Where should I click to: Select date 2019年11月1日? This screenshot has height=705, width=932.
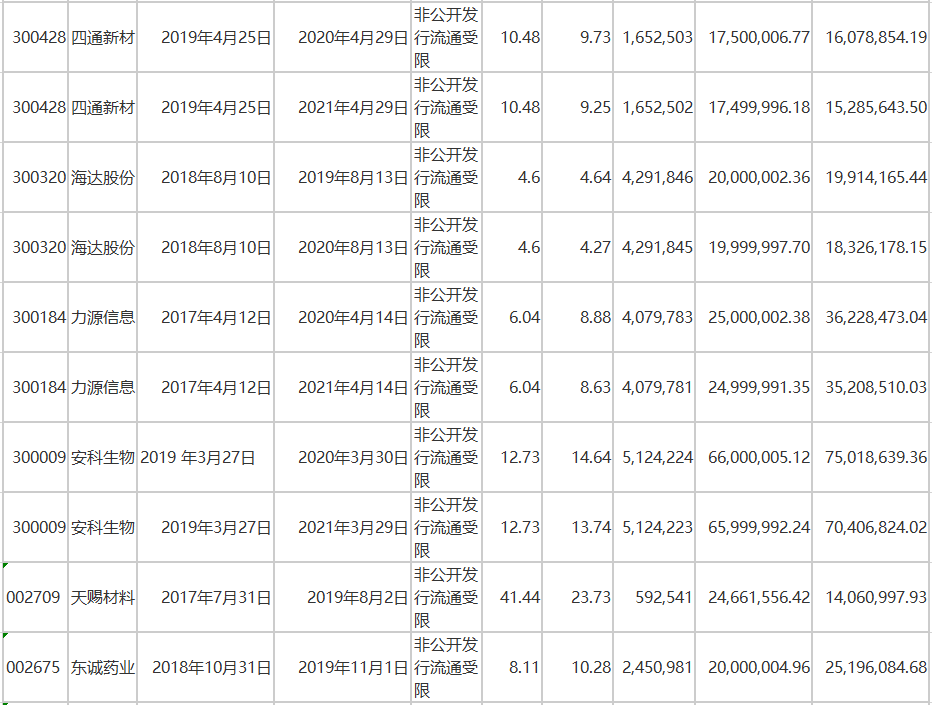tap(342, 667)
